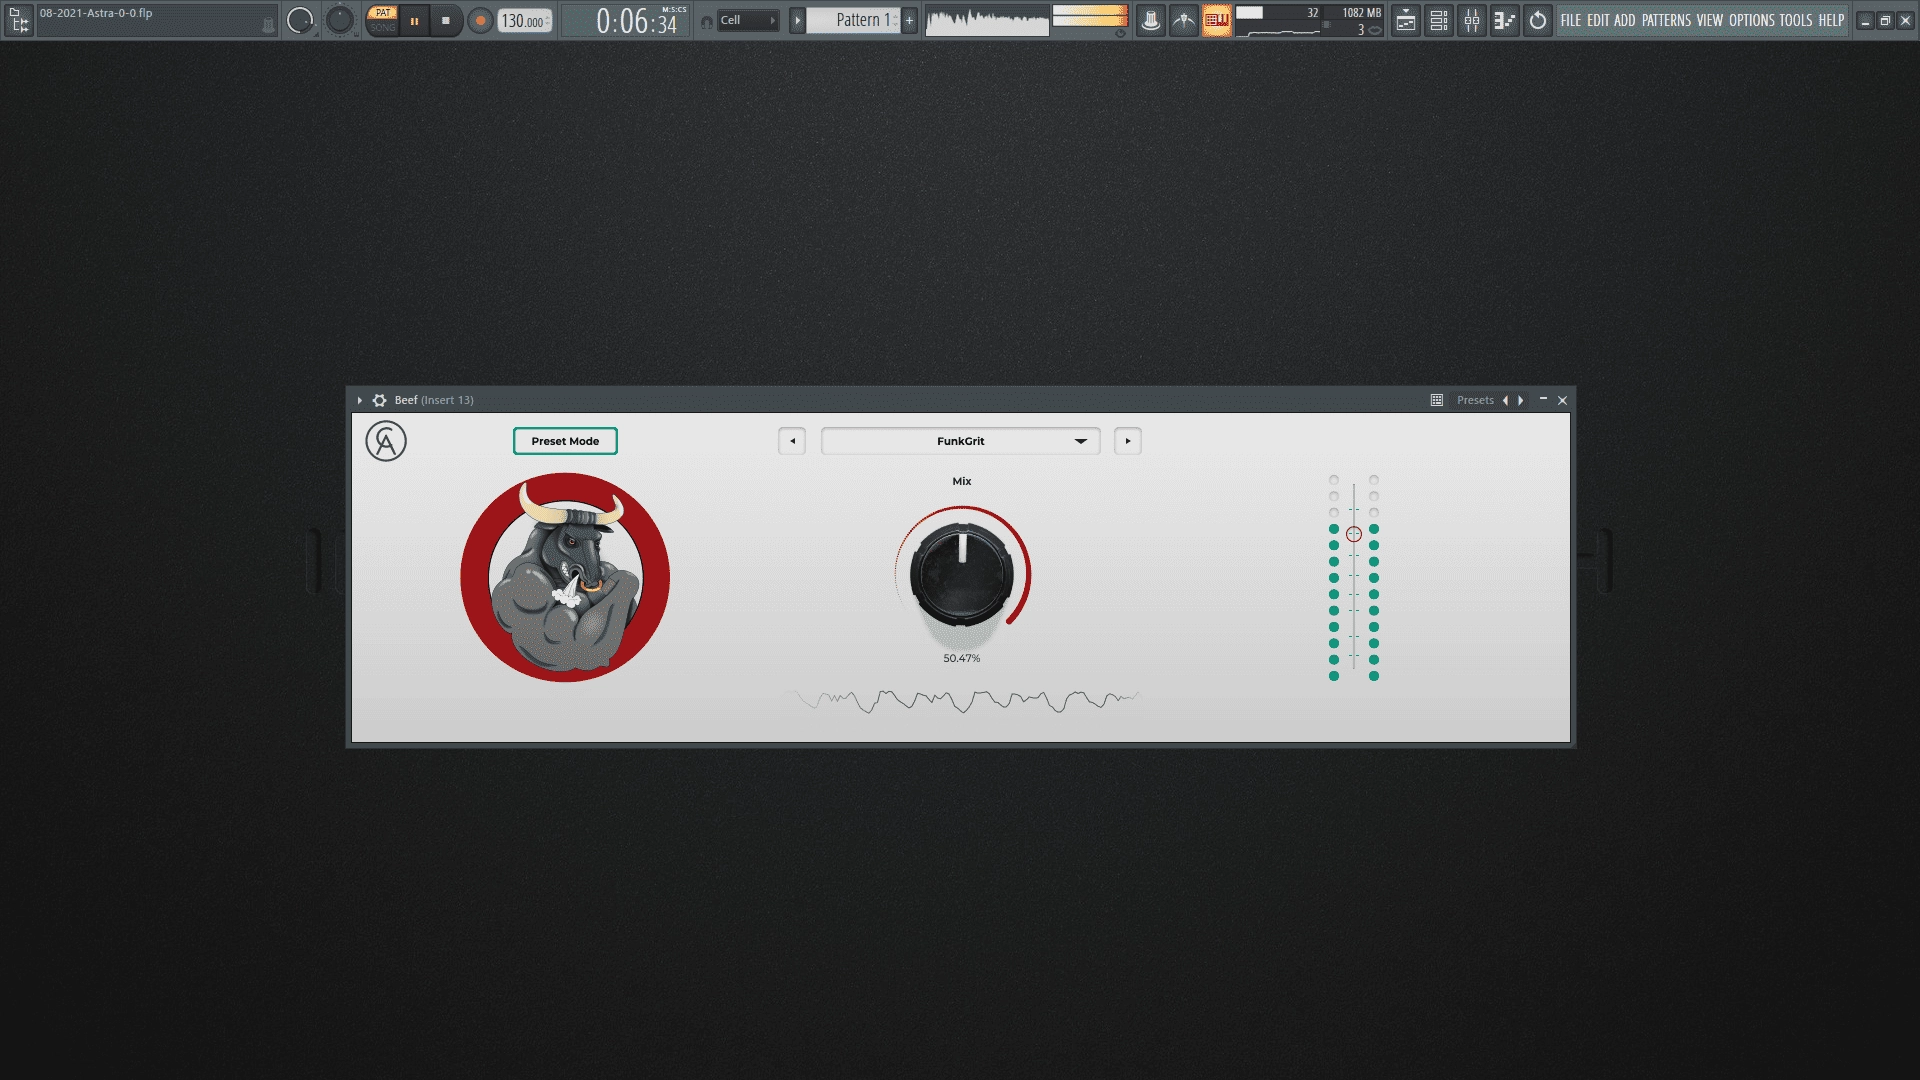Switch to PAT pattern mode
The width and height of the screenshot is (1920, 1080).
pos(382,13)
